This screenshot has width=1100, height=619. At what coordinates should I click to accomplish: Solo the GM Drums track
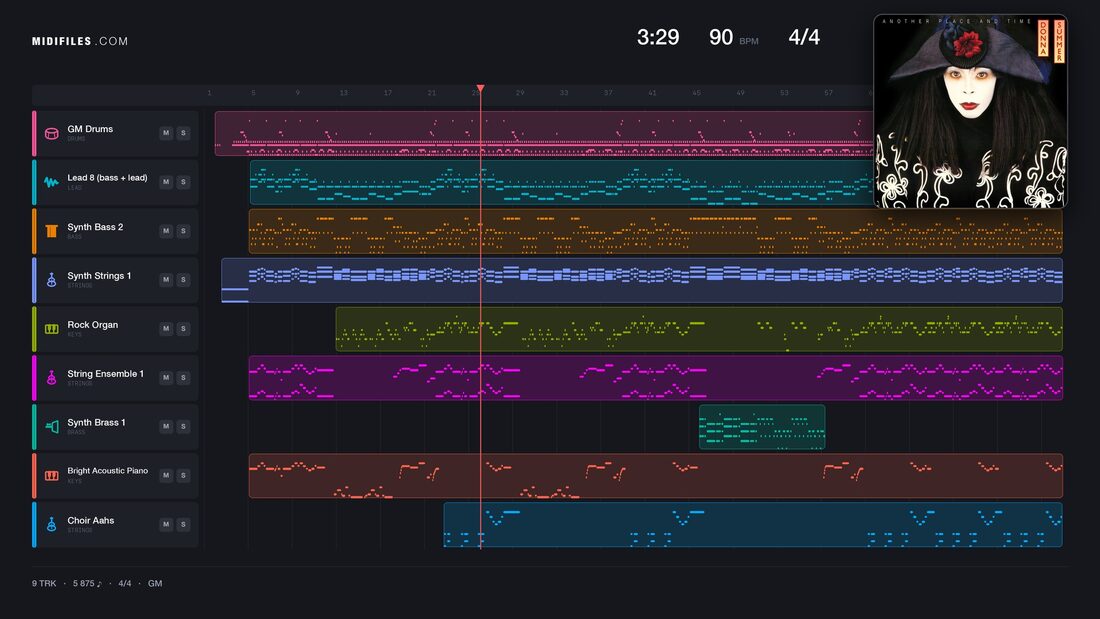(x=183, y=133)
